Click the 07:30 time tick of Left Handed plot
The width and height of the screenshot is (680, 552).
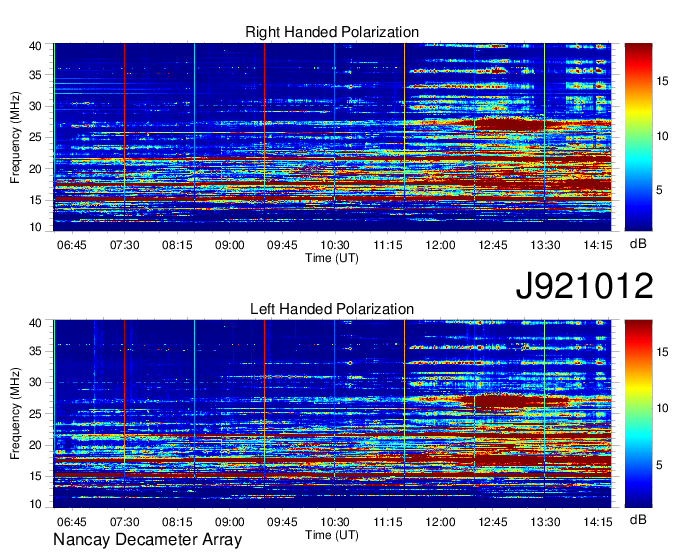[x=124, y=522]
